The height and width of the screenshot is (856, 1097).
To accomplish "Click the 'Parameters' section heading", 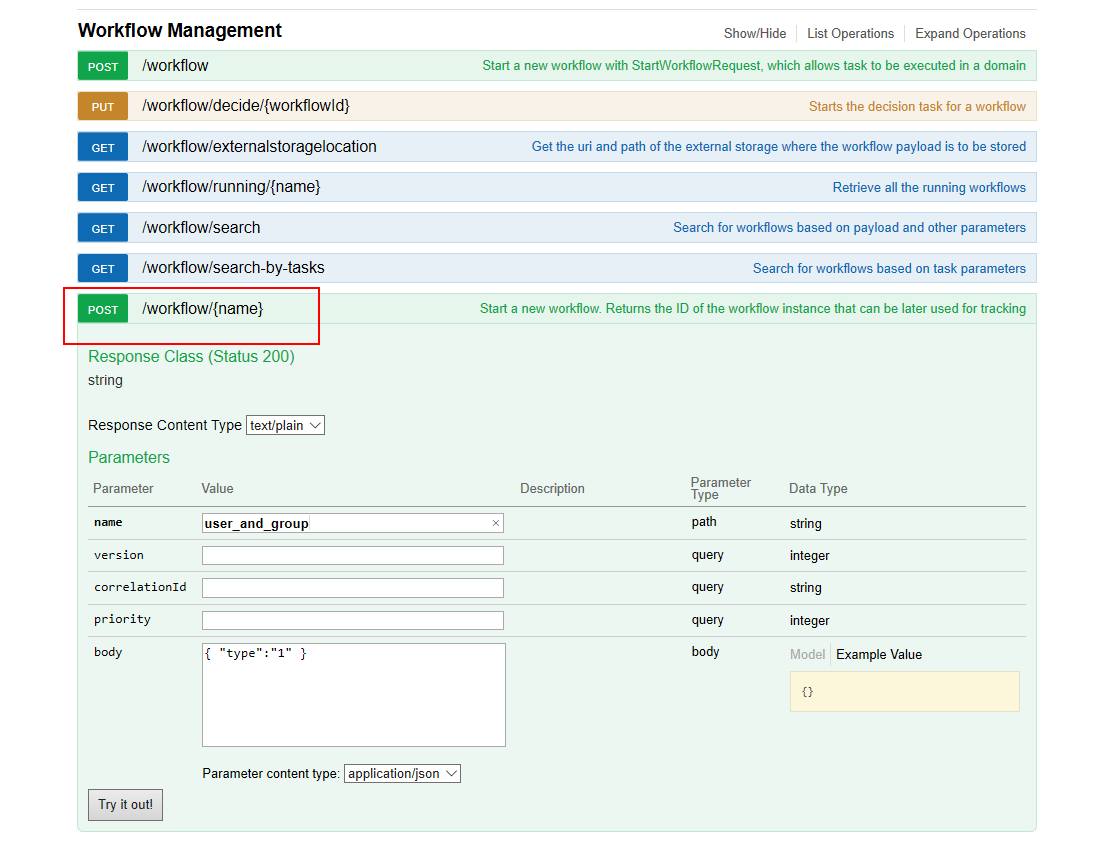I will [129, 457].
